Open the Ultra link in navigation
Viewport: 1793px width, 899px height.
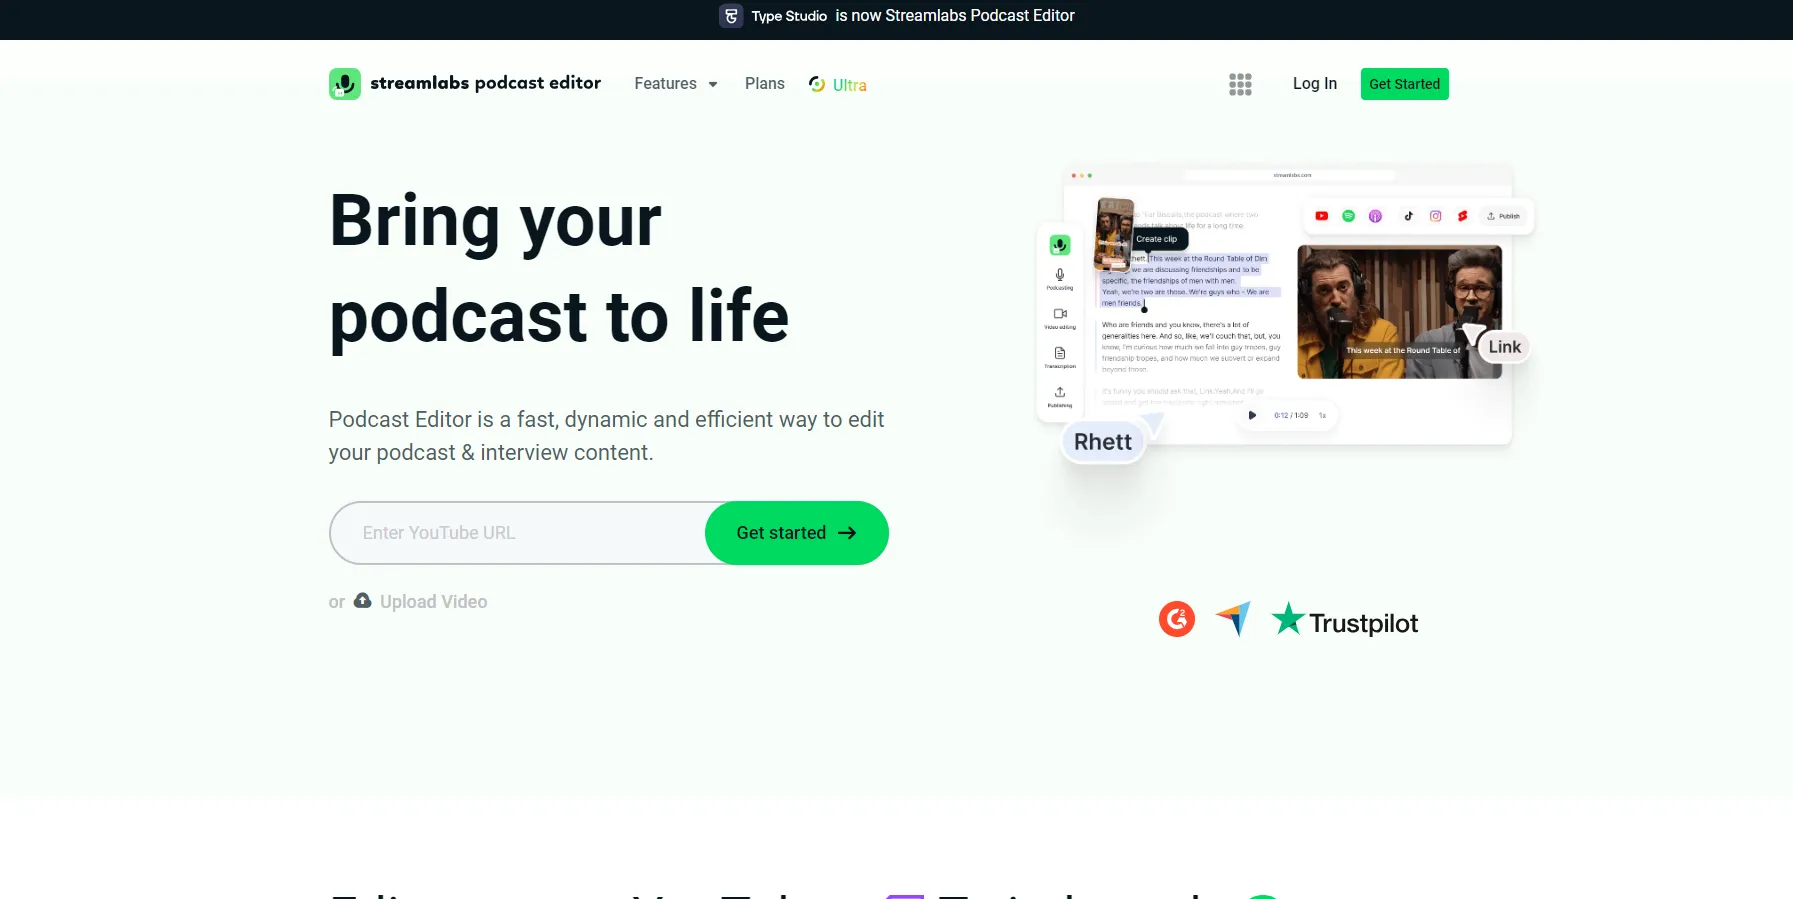(x=838, y=85)
